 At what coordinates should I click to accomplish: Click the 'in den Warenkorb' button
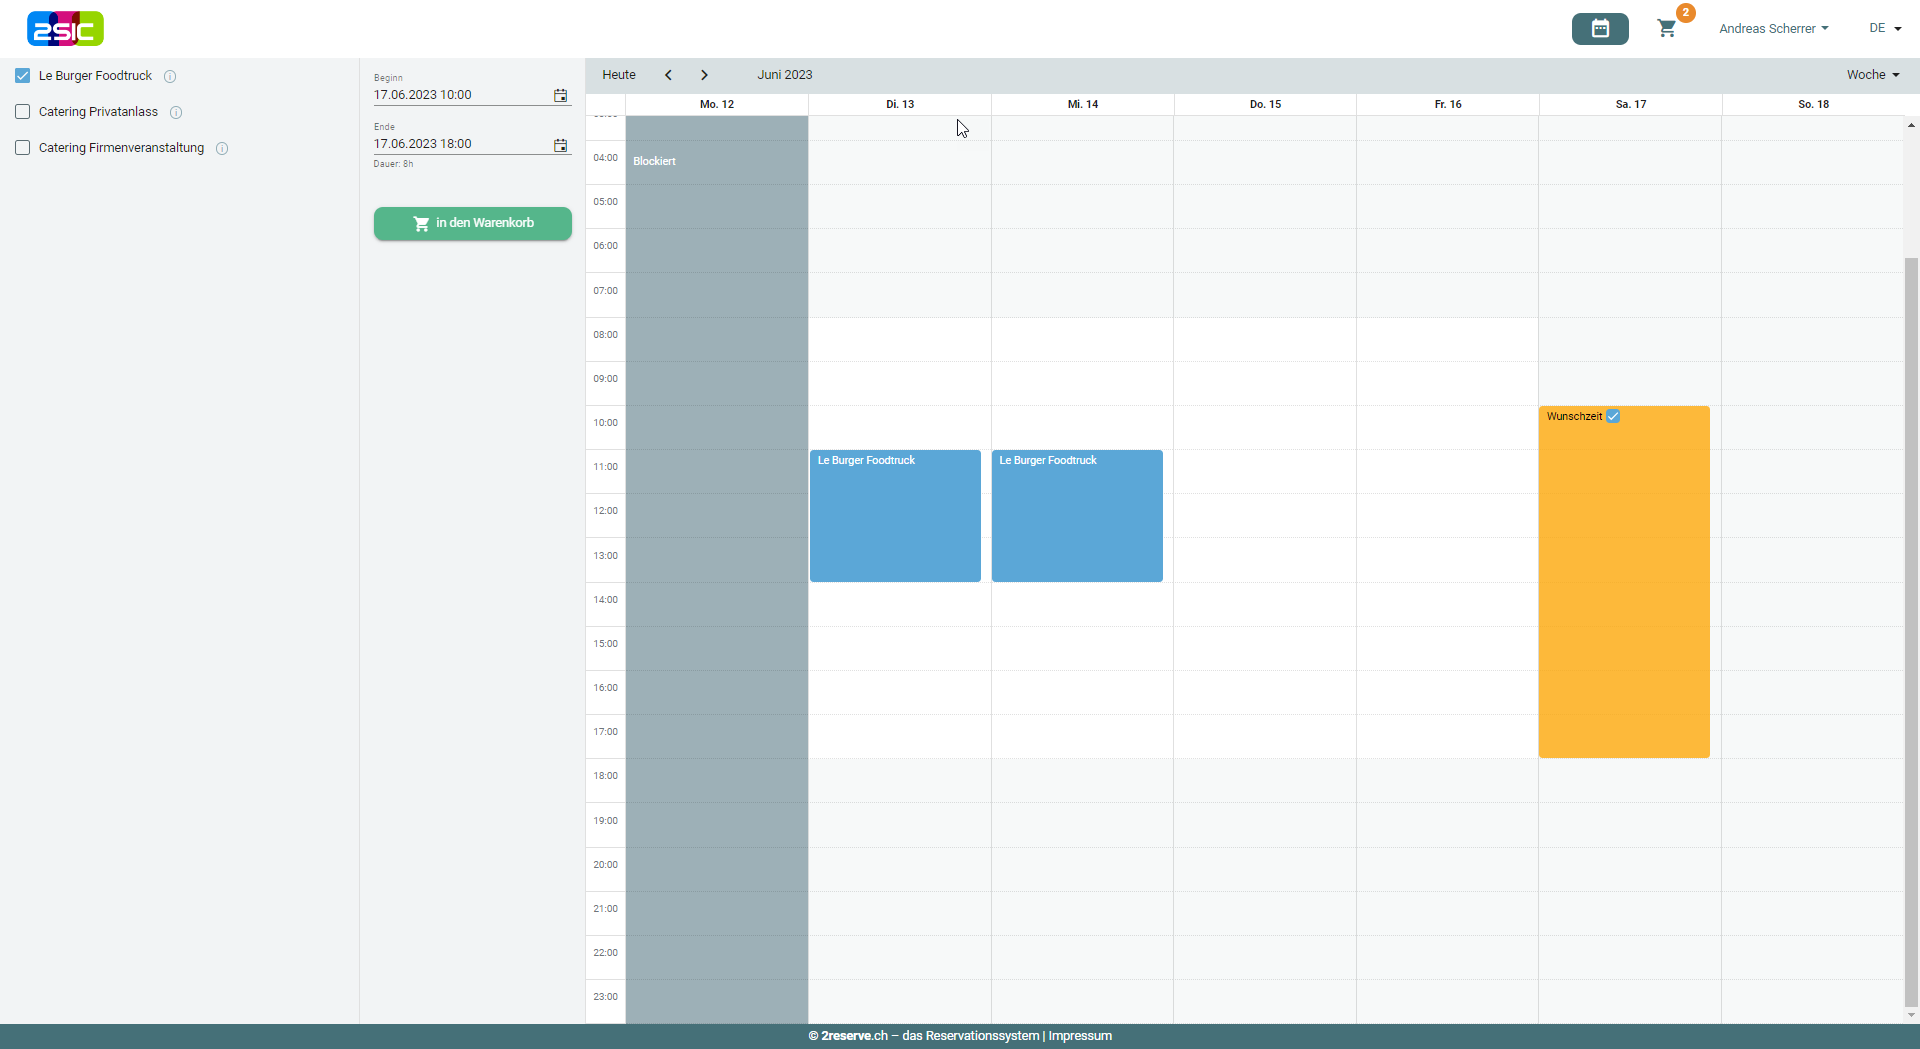coord(473,223)
